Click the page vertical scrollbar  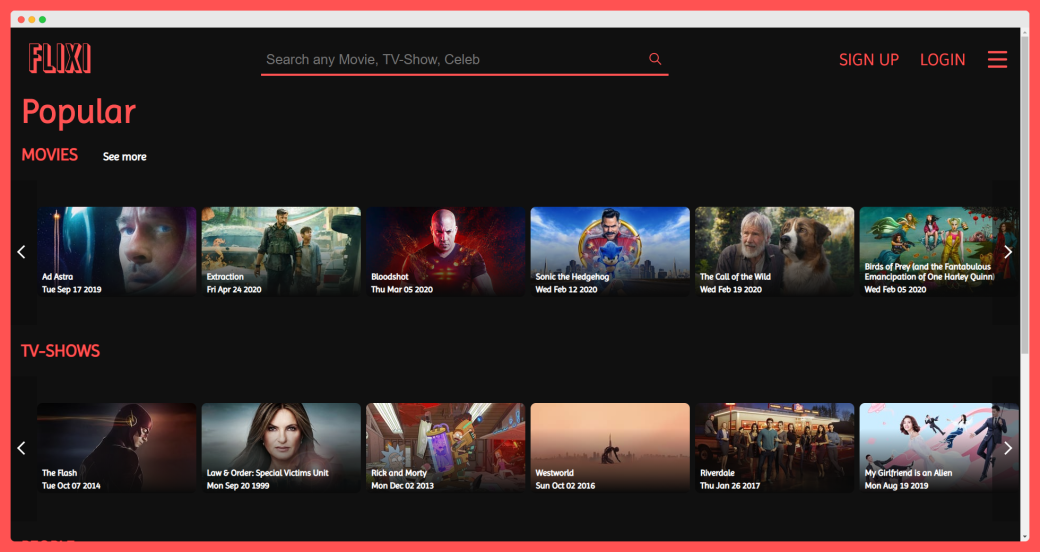pos(1024,200)
